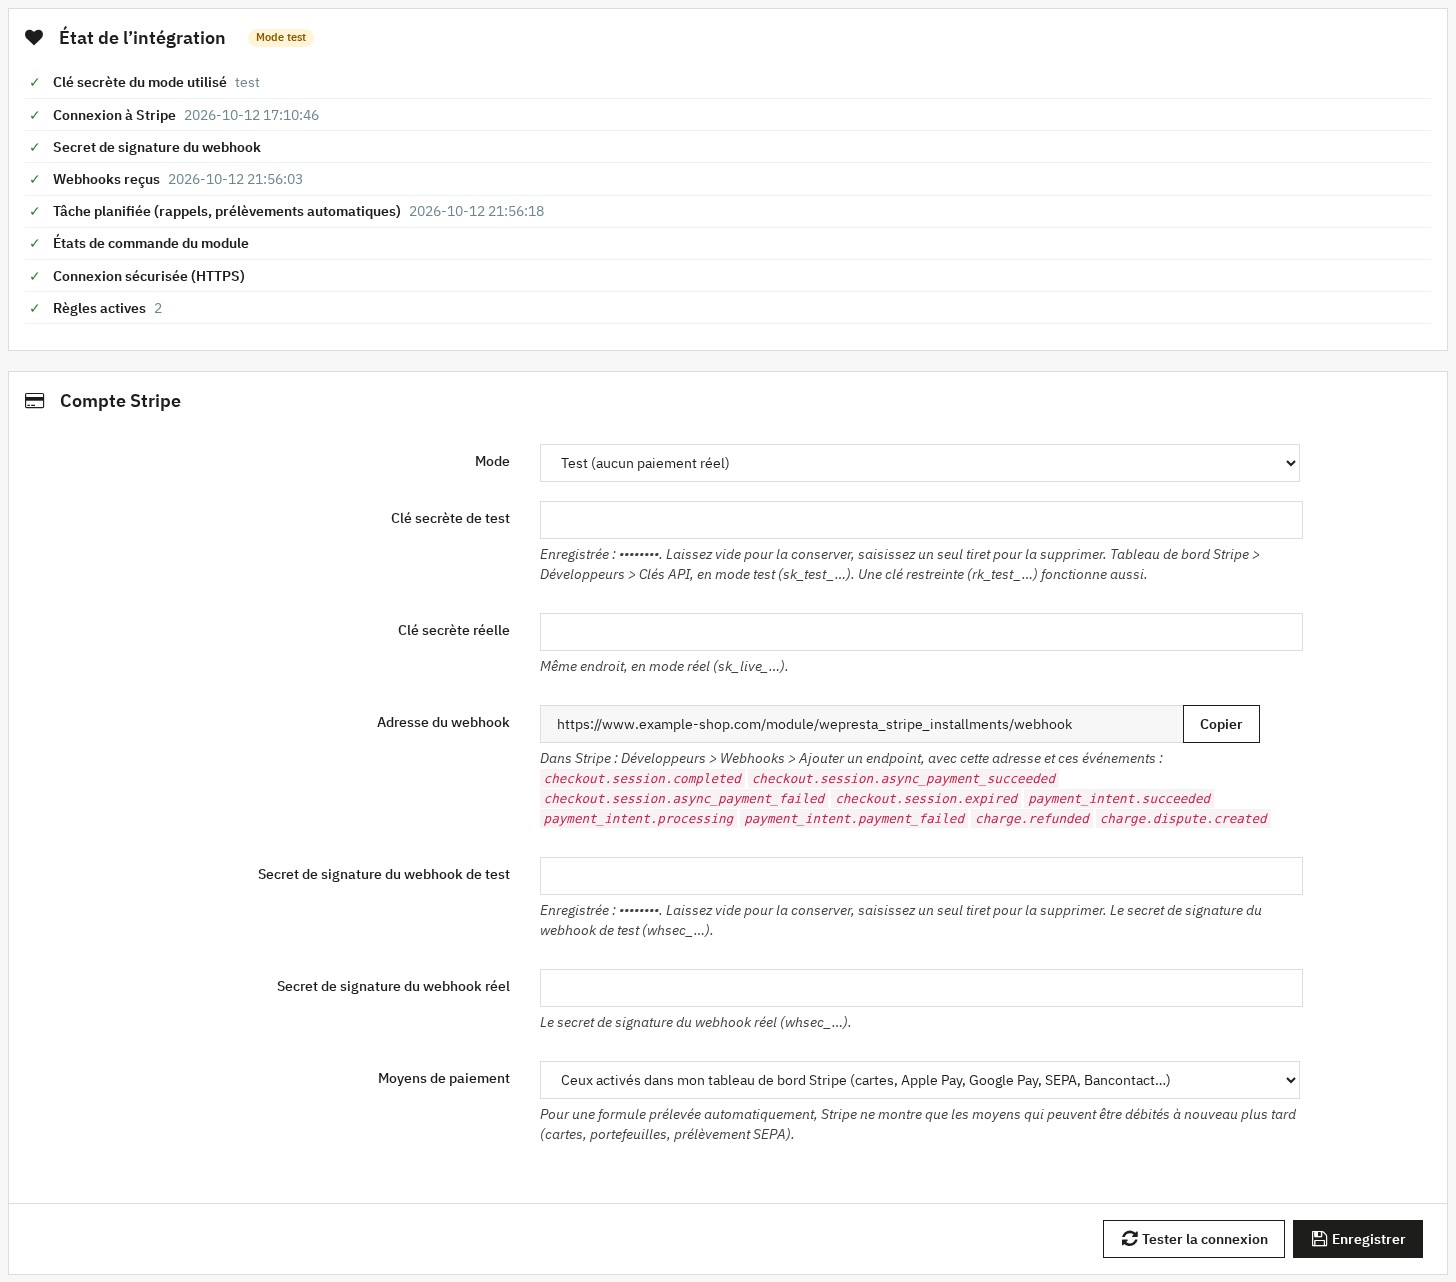Click the Mode test badge
The image size is (1456, 1282).
[x=281, y=38]
